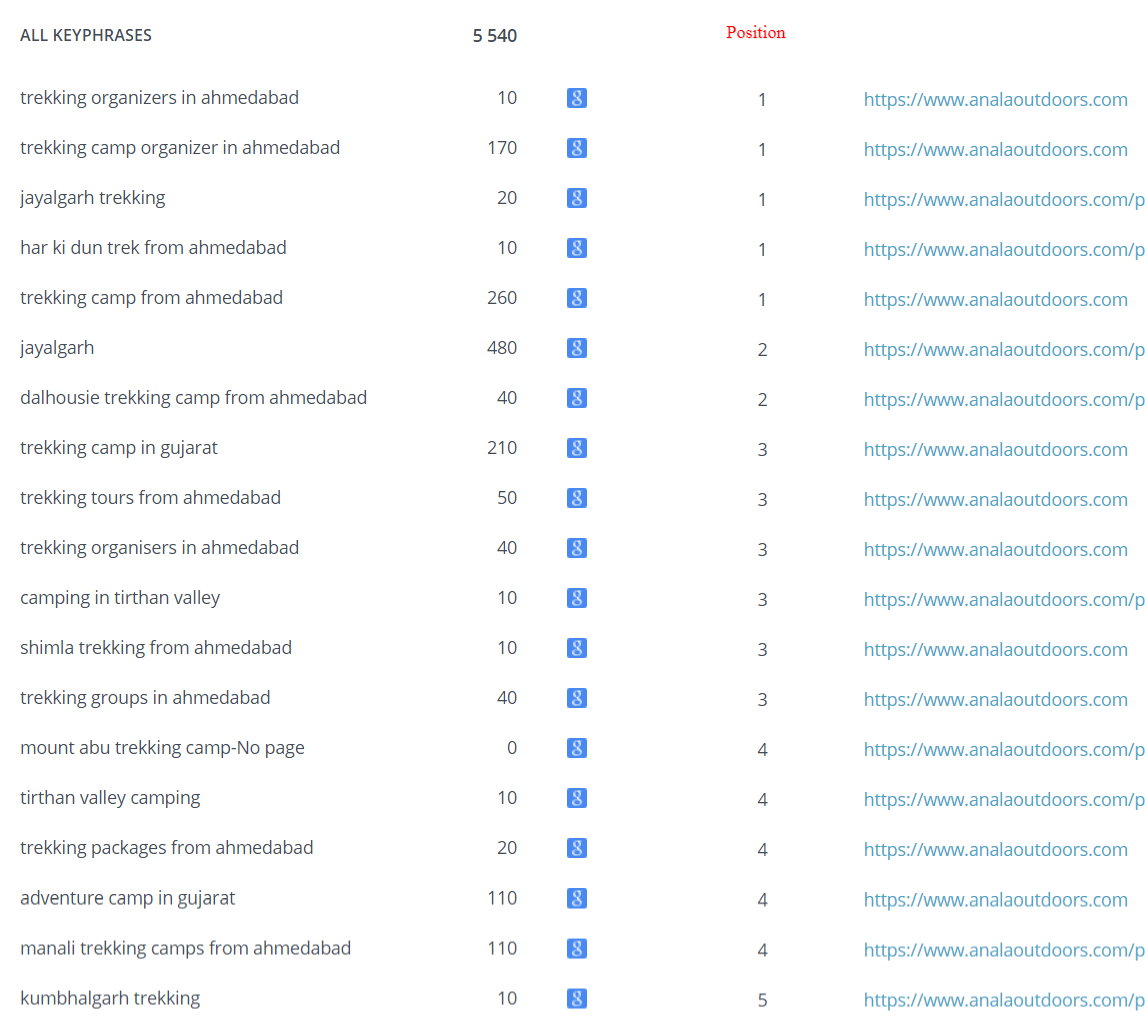The width and height of the screenshot is (1145, 1036).
Task: Open URL in jayalgarh trekking row
Action: pyautogui.click(x=1004, y=199)
